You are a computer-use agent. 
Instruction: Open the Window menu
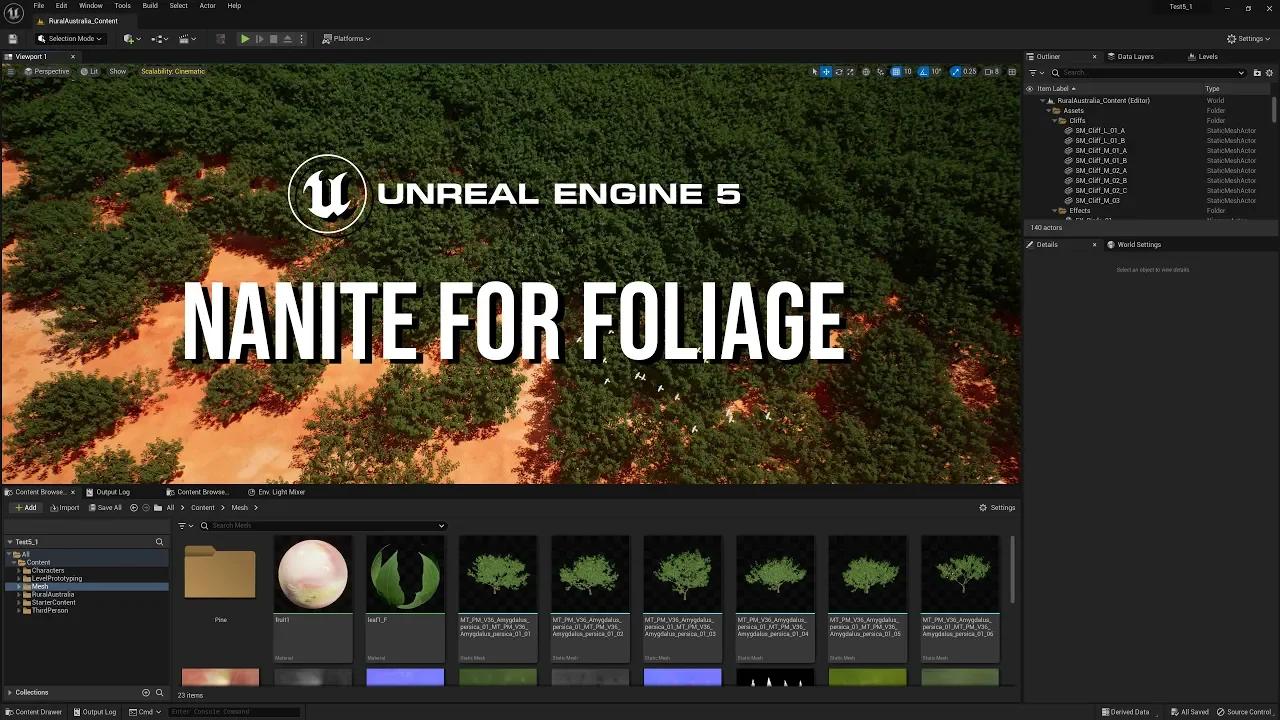[x=91, y=5]
